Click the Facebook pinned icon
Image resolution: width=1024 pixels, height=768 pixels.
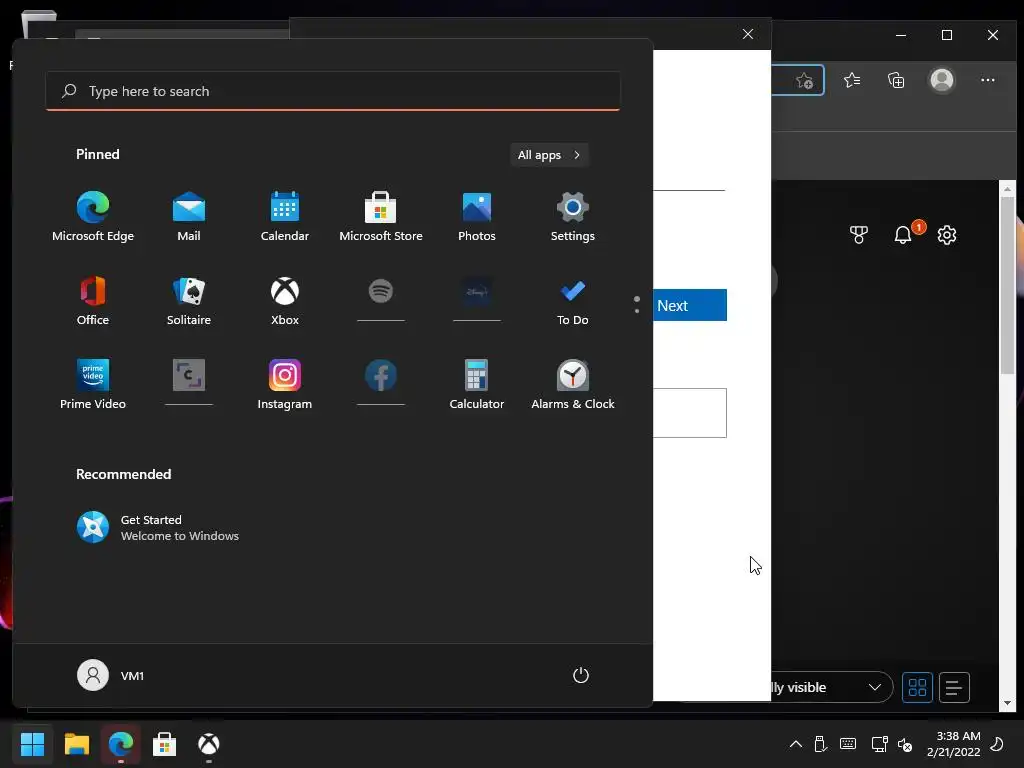click(381, 376)
